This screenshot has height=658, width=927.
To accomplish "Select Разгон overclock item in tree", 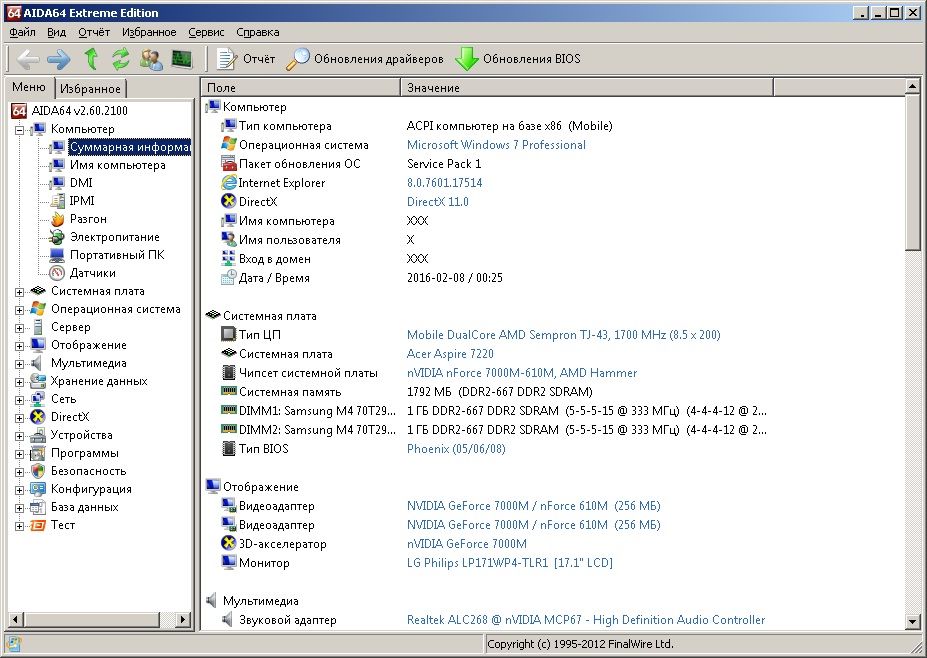I will click(x=88, y=219).
